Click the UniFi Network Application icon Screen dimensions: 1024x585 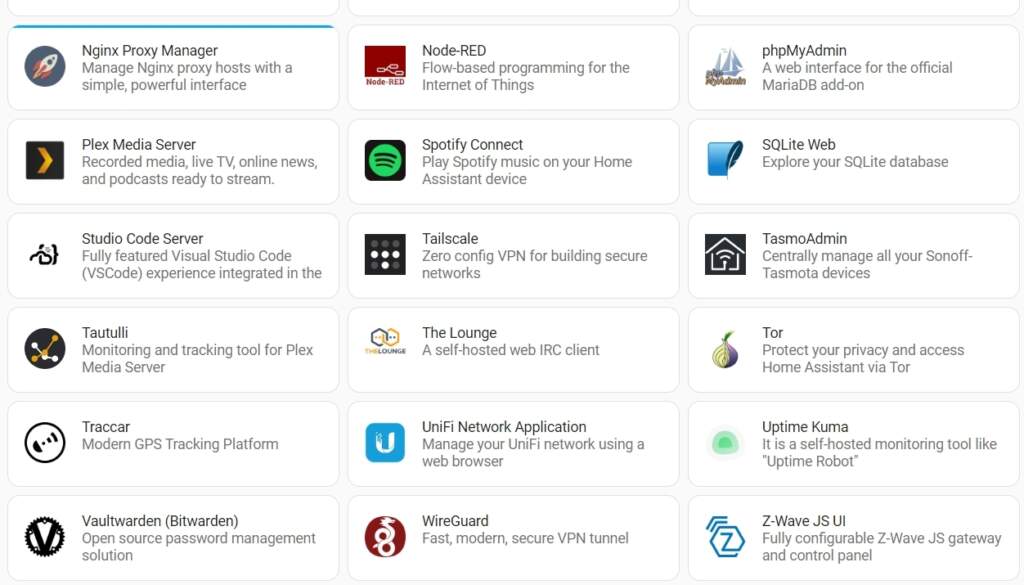coord(385,443)
